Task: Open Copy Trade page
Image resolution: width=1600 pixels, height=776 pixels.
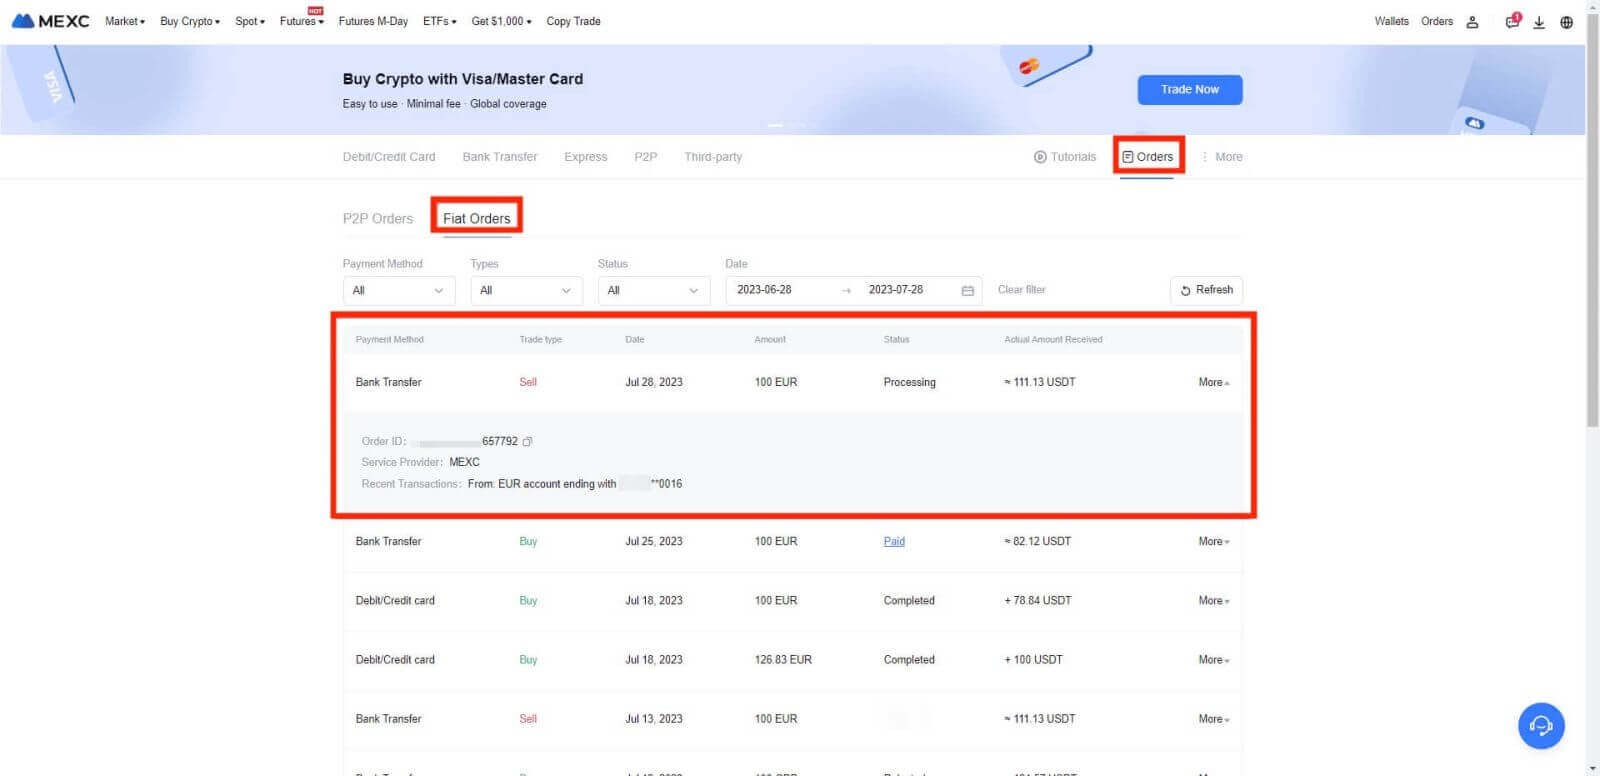Action: click(x=573, y=21)
